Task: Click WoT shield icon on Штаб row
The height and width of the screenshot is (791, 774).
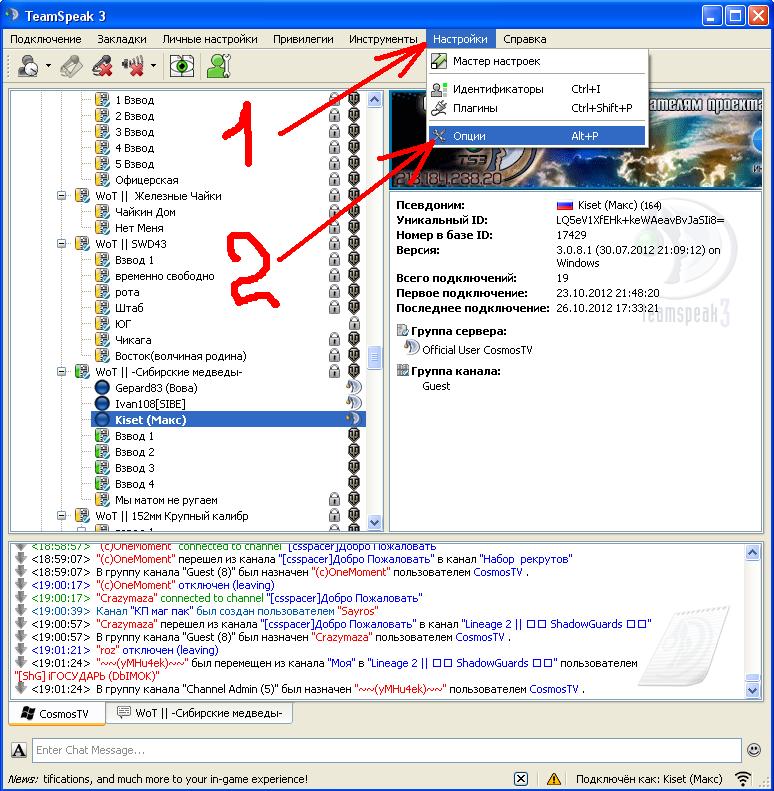Action: click(354, 307)
